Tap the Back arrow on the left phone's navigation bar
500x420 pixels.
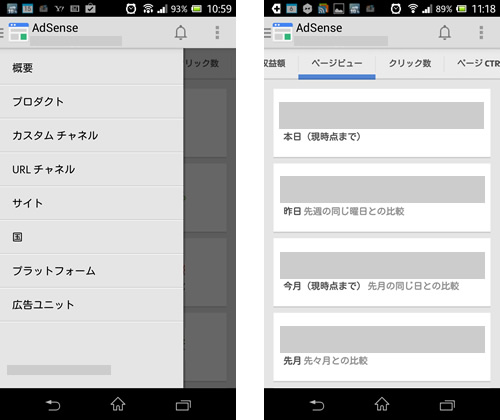(x=53, y=405)
